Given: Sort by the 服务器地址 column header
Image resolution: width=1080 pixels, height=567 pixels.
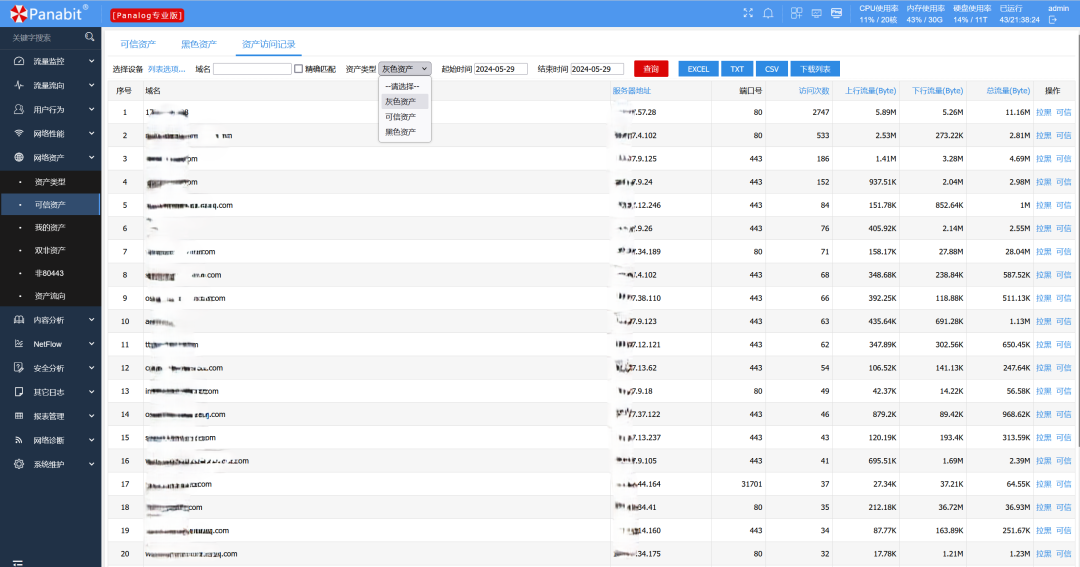Looking at the screenshot, I should click(x=632, y=90).
